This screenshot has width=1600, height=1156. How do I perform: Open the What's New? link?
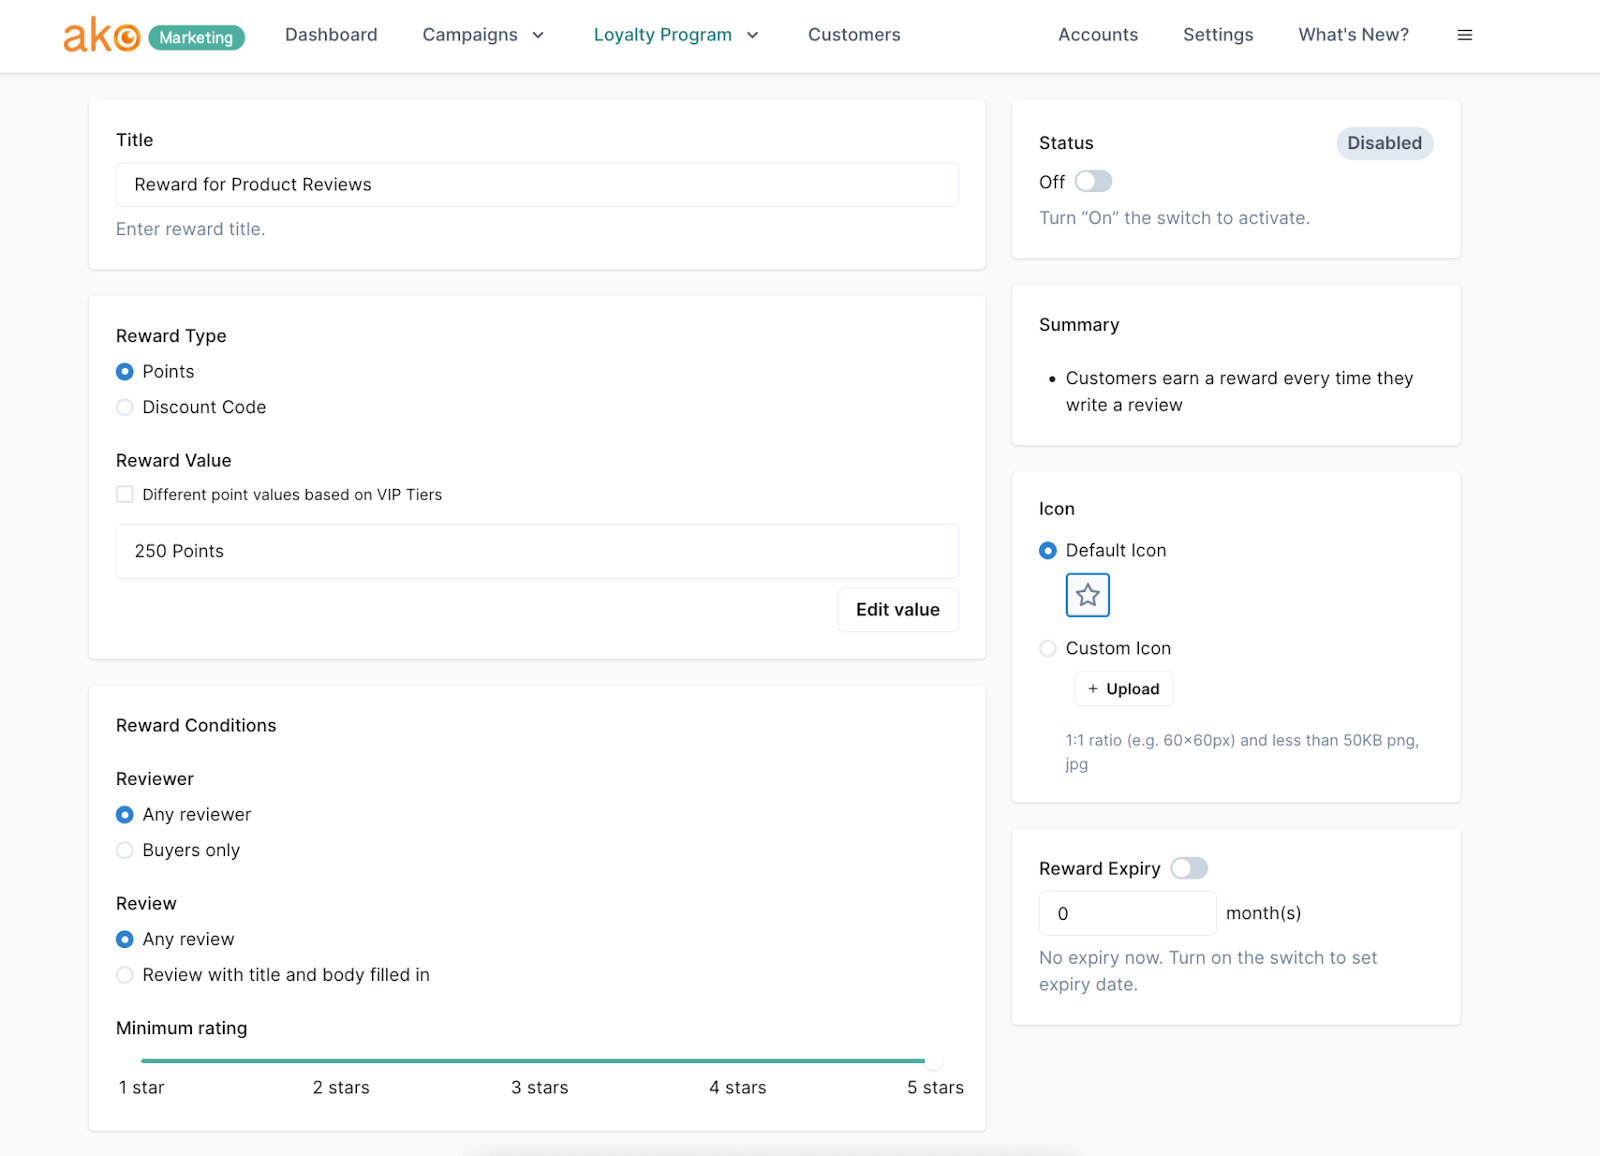(x=1353, y=35)
